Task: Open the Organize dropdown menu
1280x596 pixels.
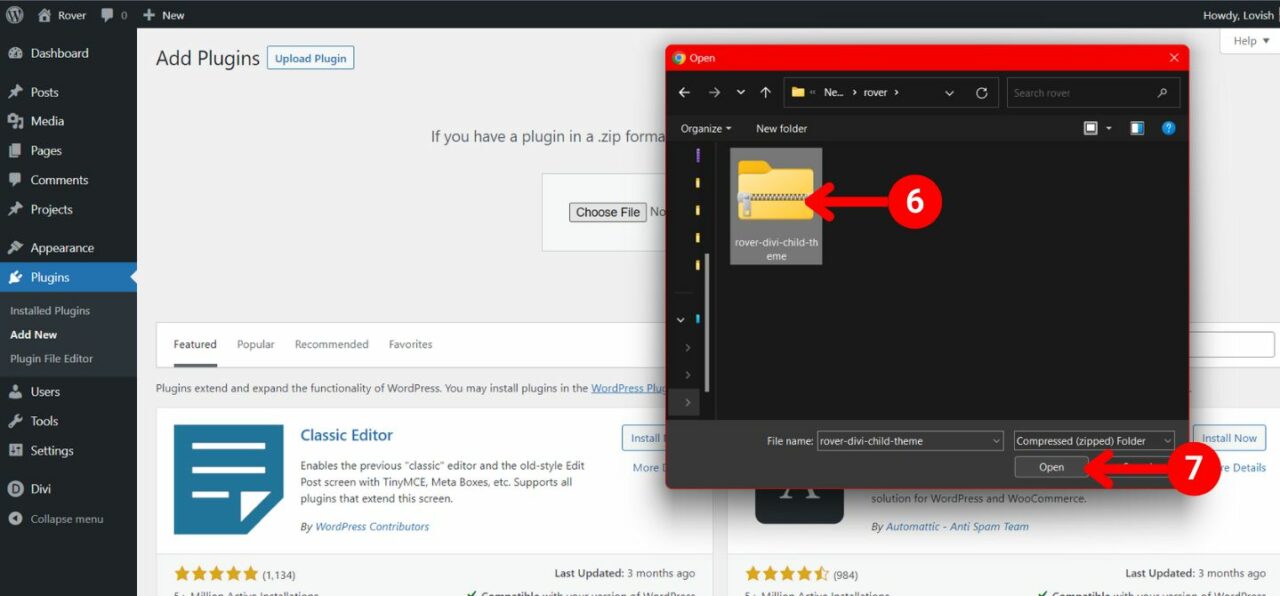Action: click(706, 128)
